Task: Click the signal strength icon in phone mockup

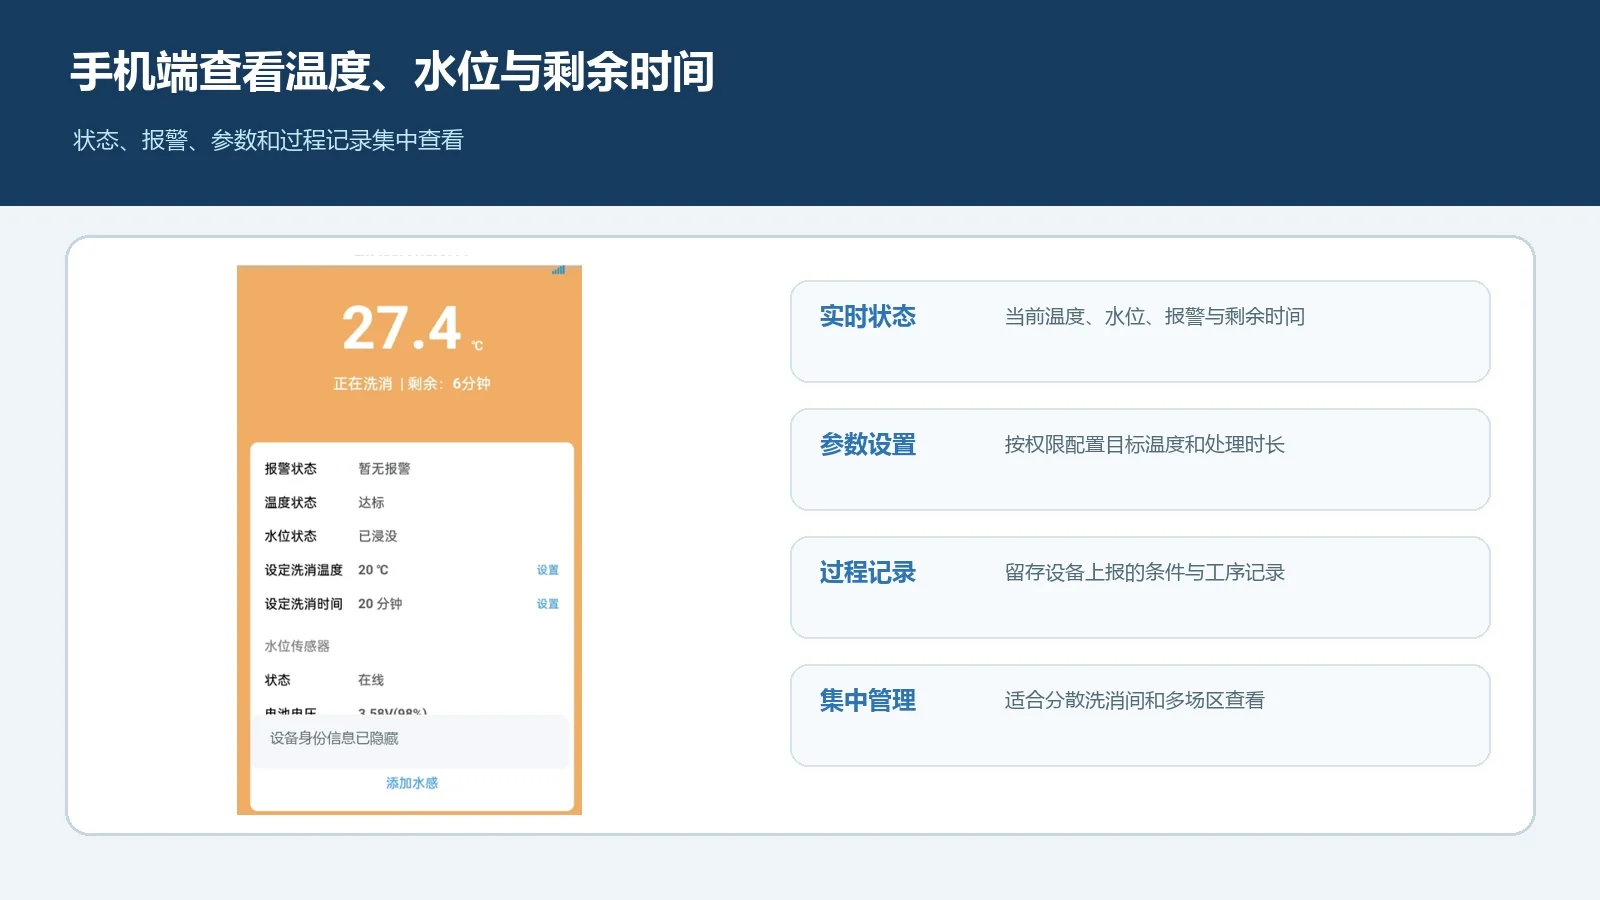Action: pos(558,270)
